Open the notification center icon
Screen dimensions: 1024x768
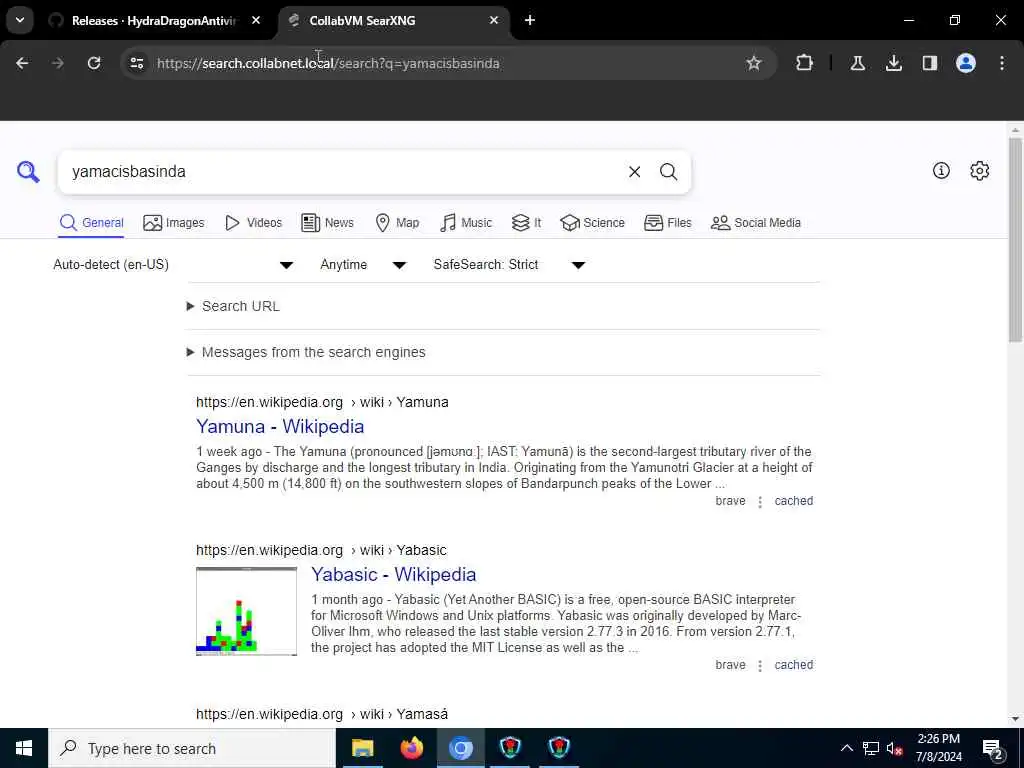(x=993, y=749)
